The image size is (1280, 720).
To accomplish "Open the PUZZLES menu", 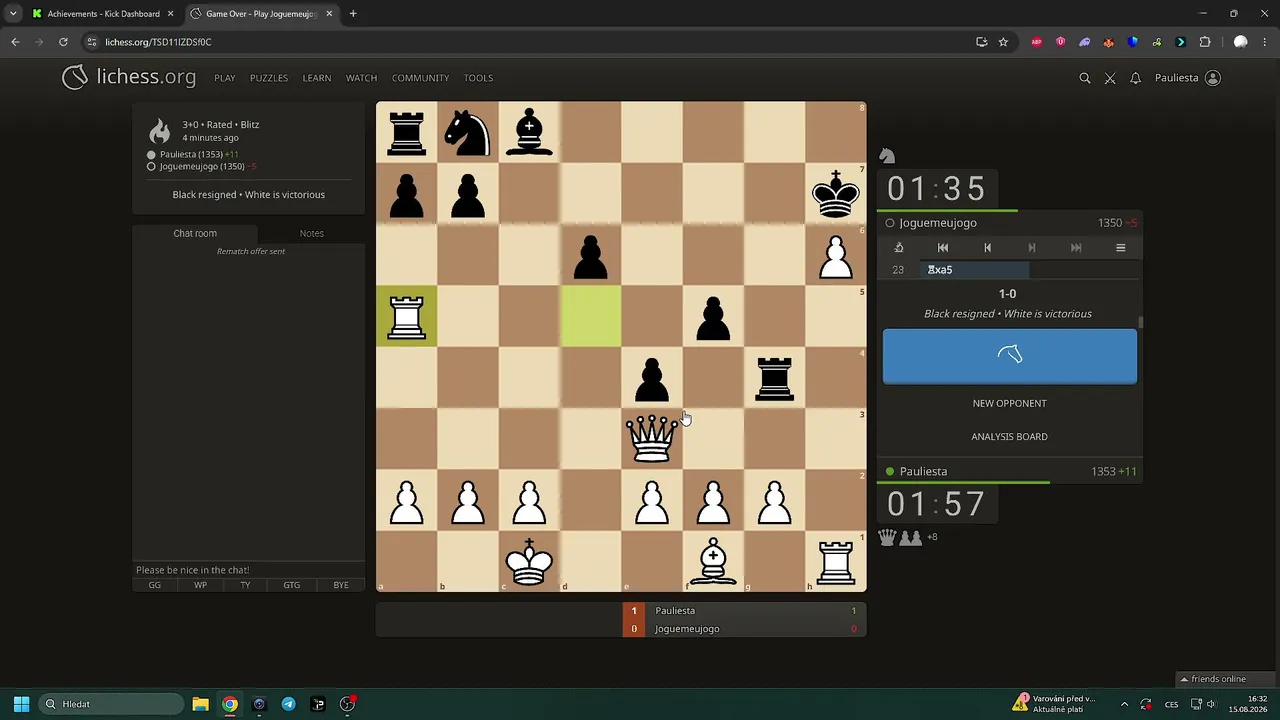I will 269,78.
